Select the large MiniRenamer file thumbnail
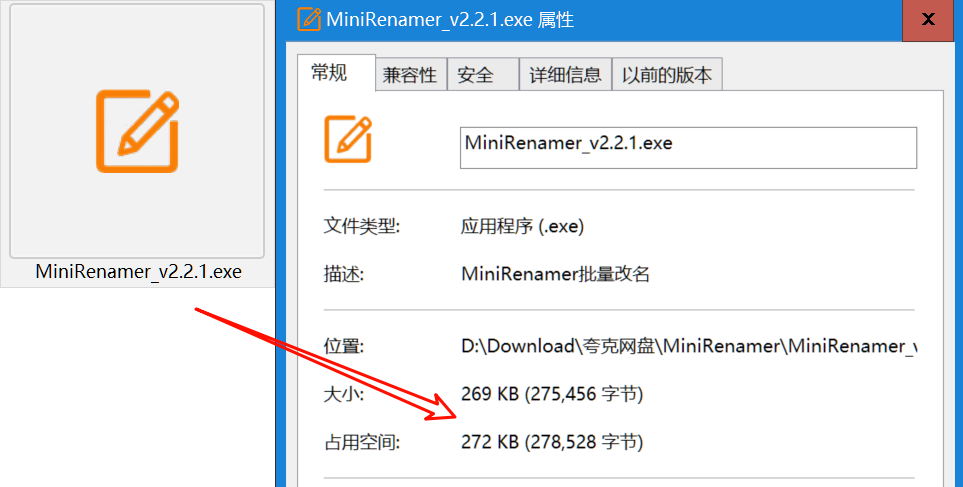 137,131
